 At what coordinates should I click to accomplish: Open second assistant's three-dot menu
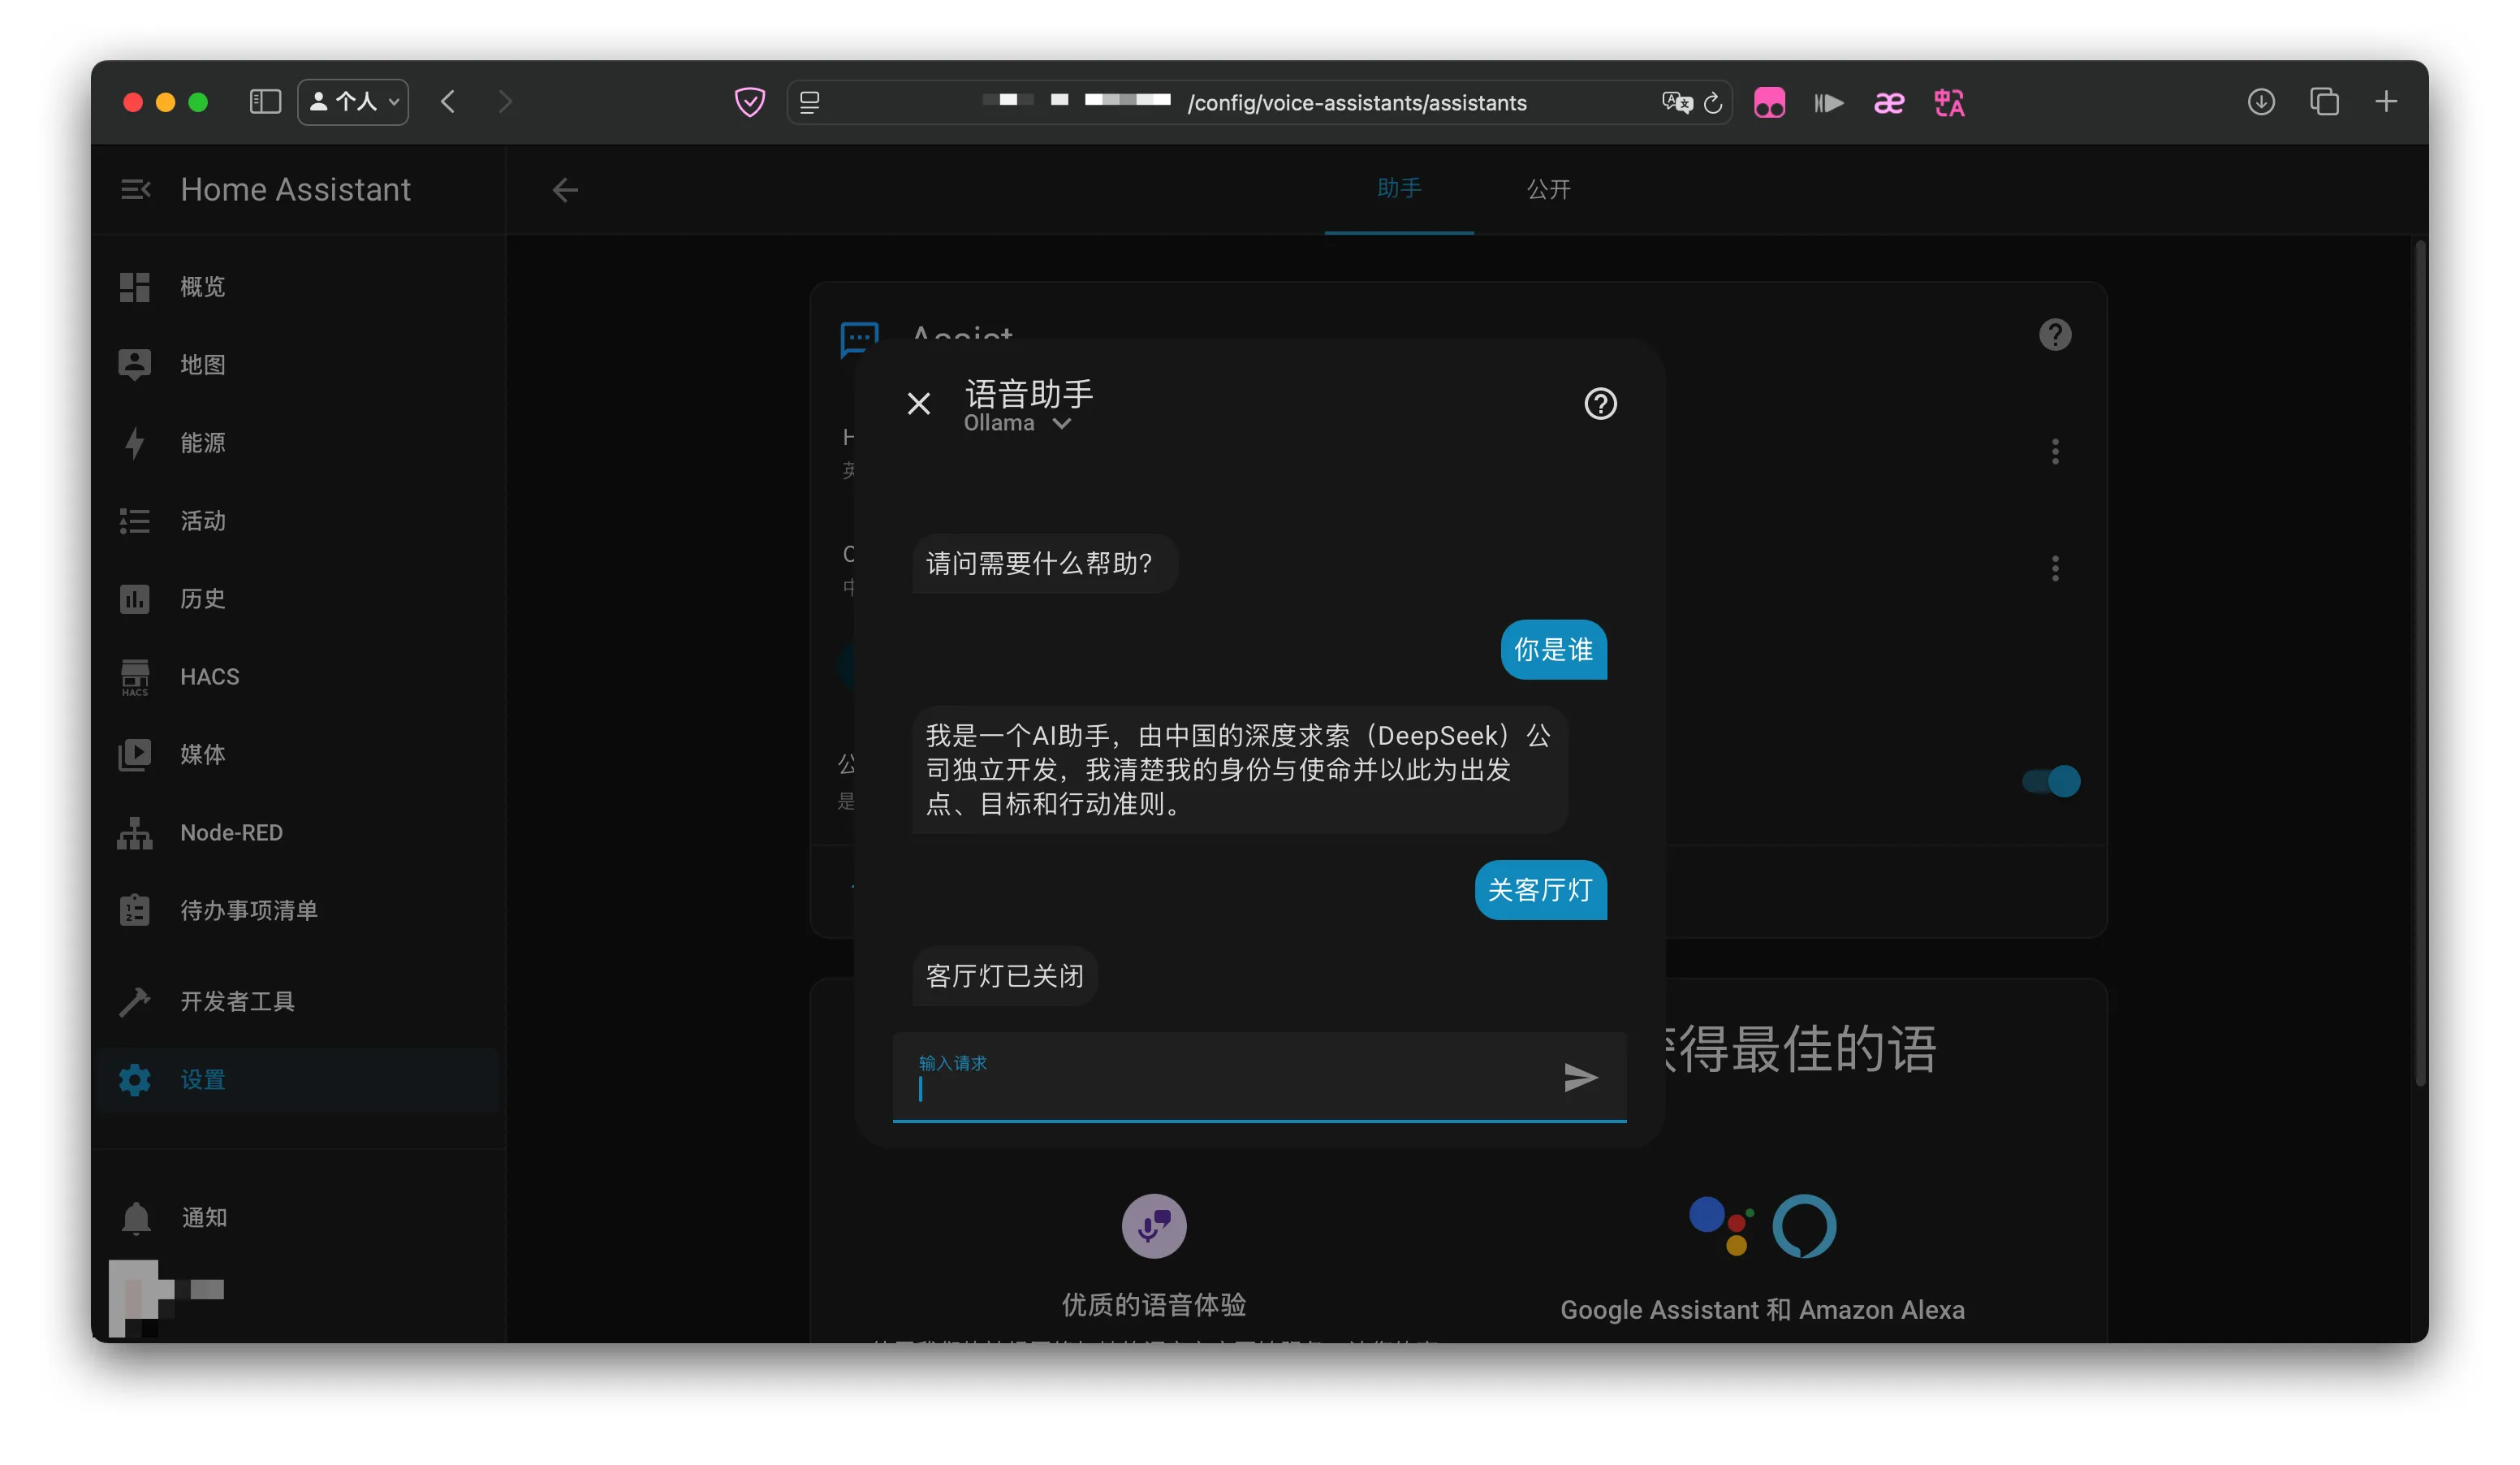[2055, 569]
